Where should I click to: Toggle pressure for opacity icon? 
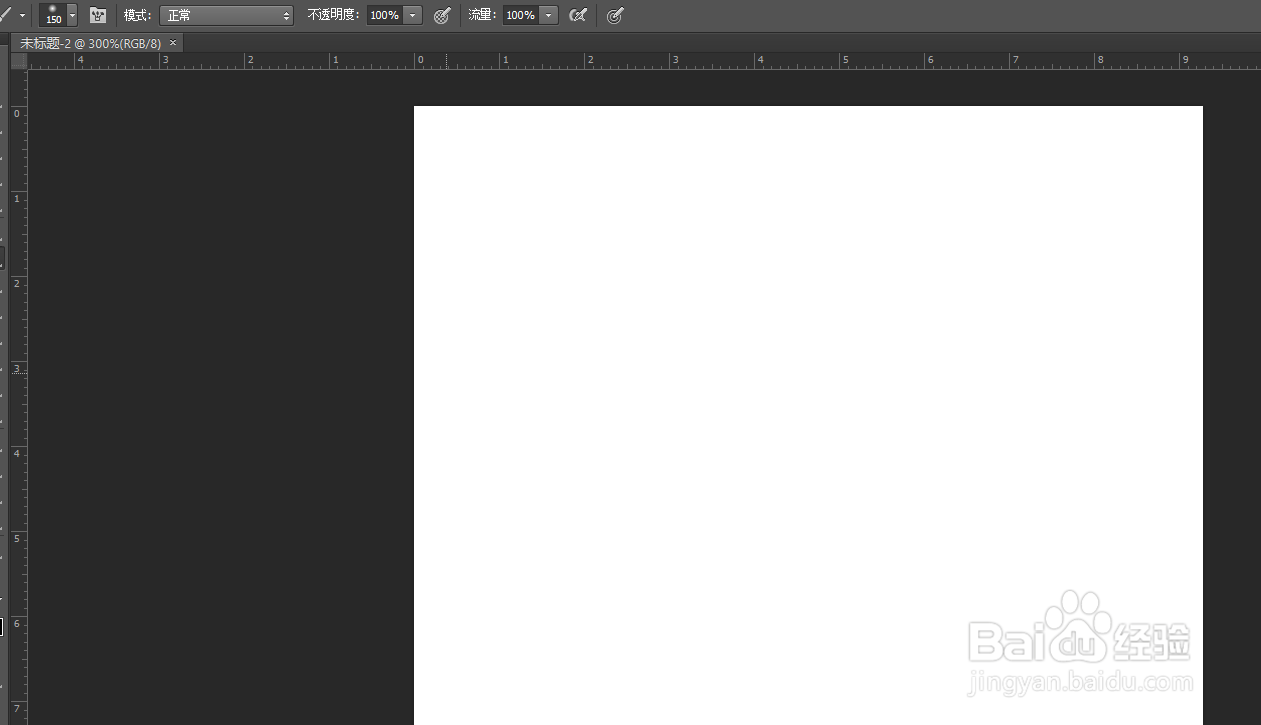442,15
